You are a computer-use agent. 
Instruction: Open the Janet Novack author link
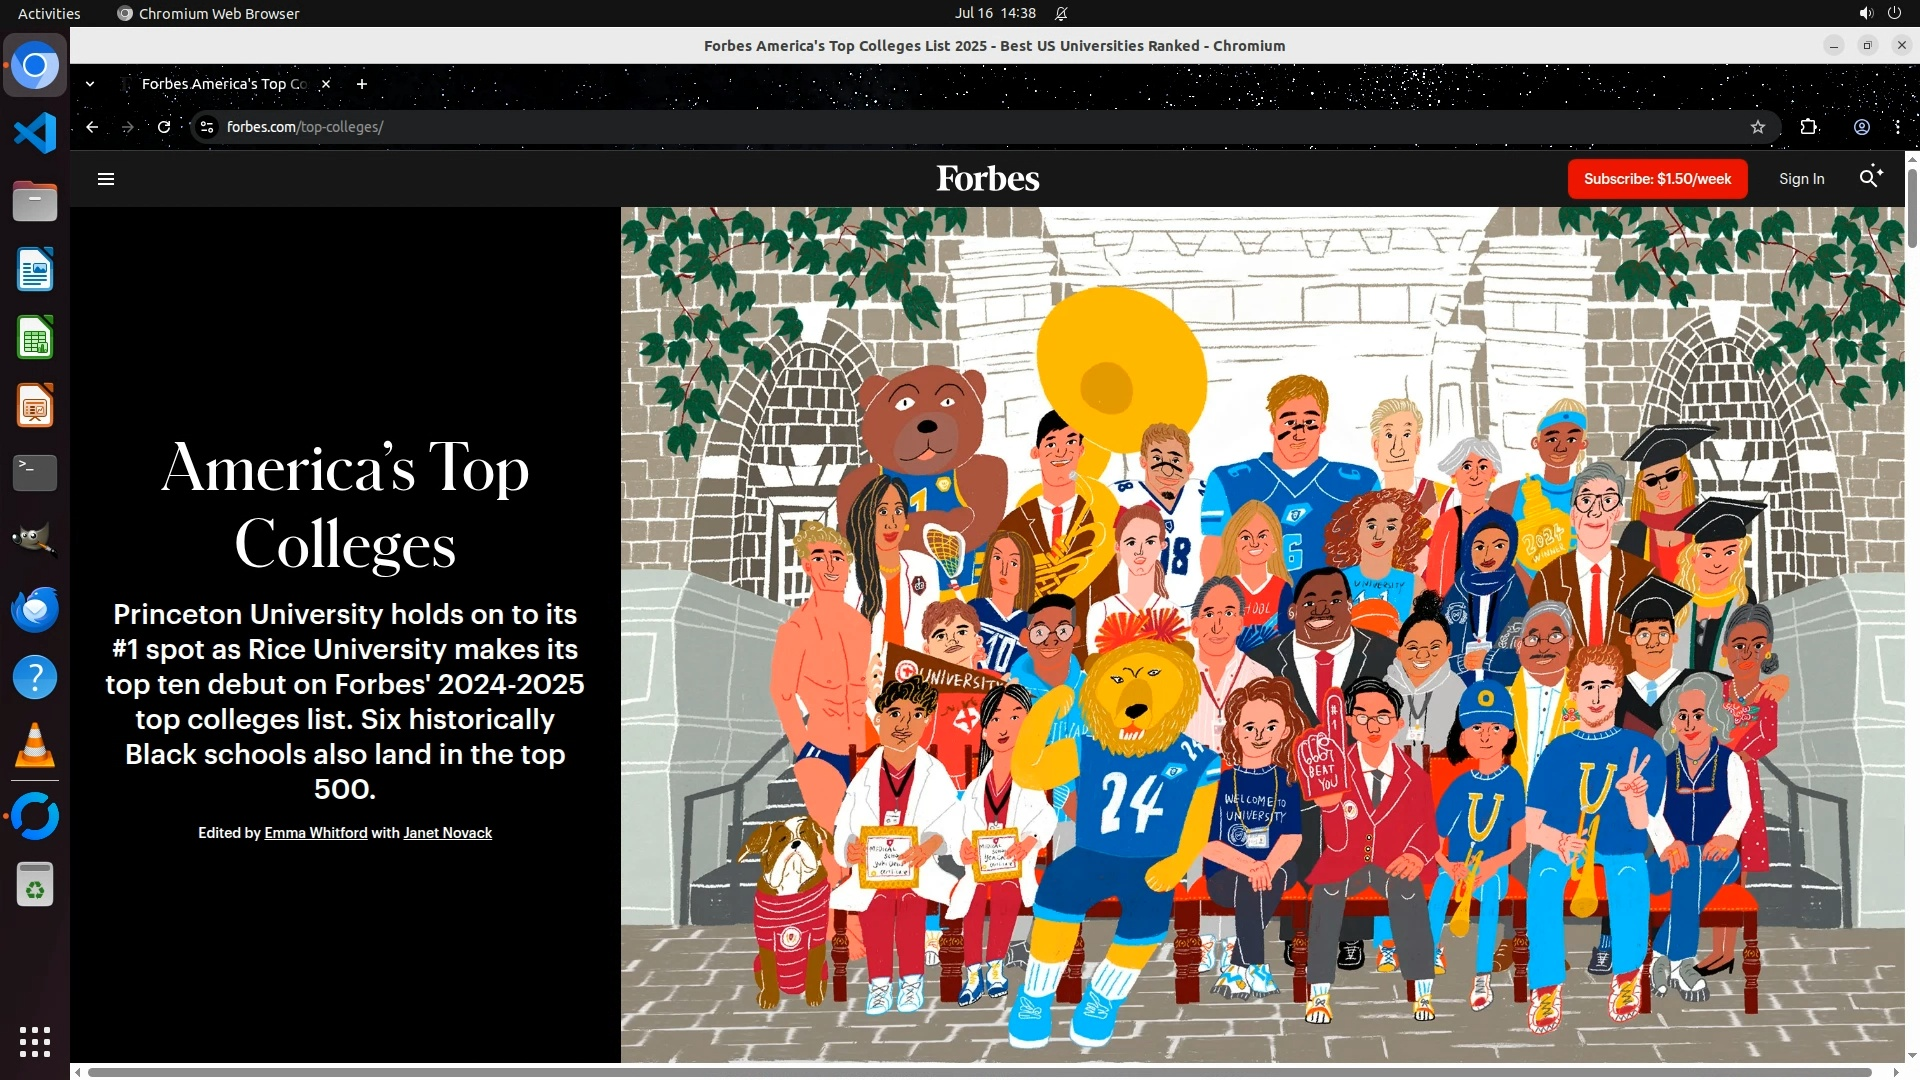(x=447, y=833)
